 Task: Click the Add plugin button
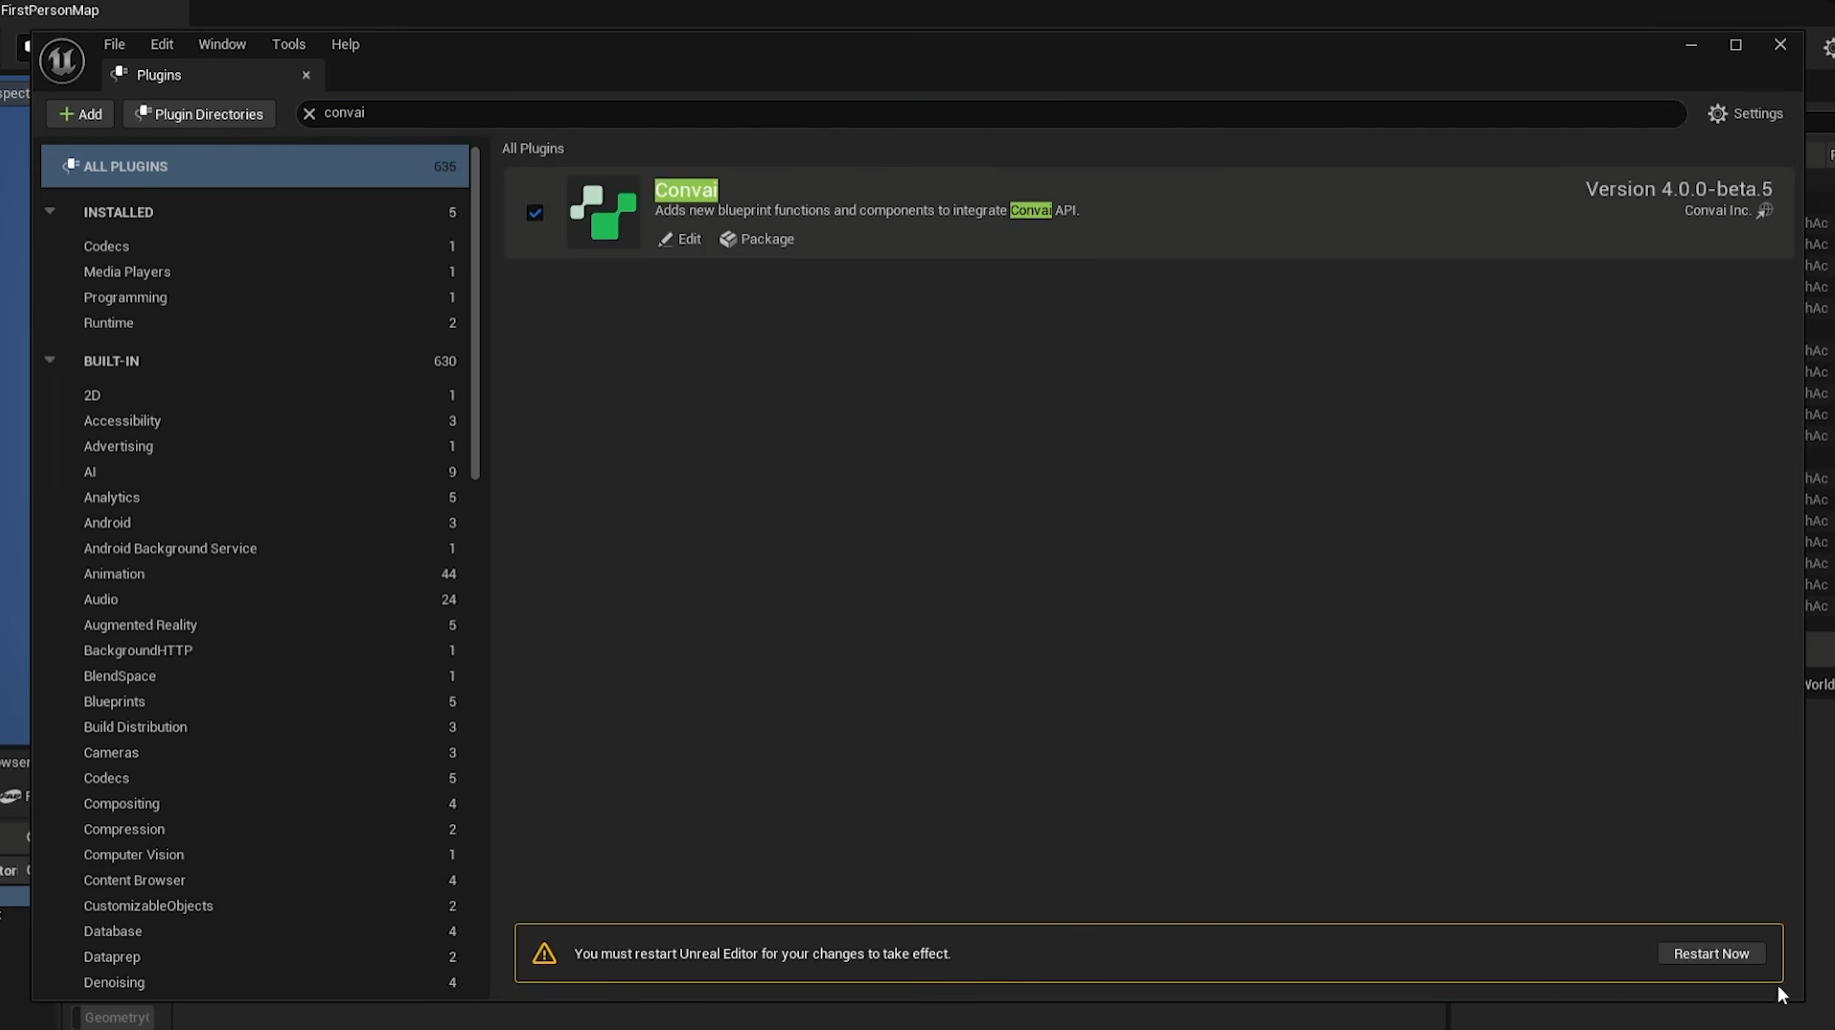coord(80,114)
